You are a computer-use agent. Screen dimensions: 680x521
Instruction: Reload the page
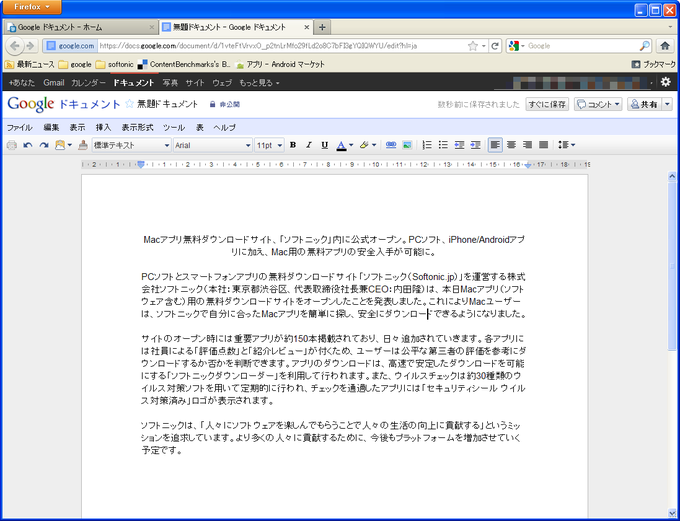(495, 46)
